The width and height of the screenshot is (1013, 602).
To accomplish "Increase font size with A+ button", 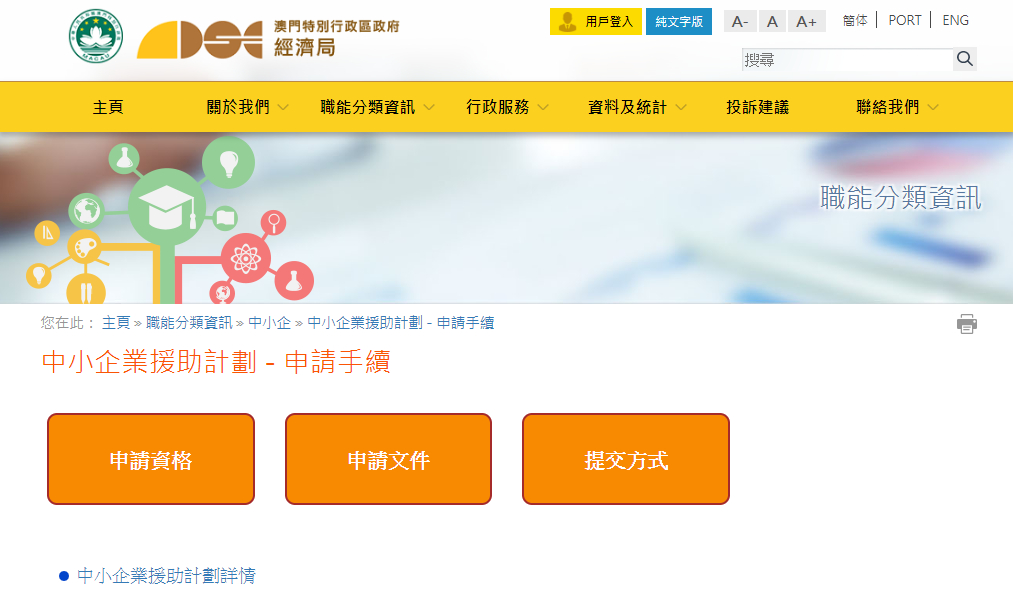I will tap(806, 21).
